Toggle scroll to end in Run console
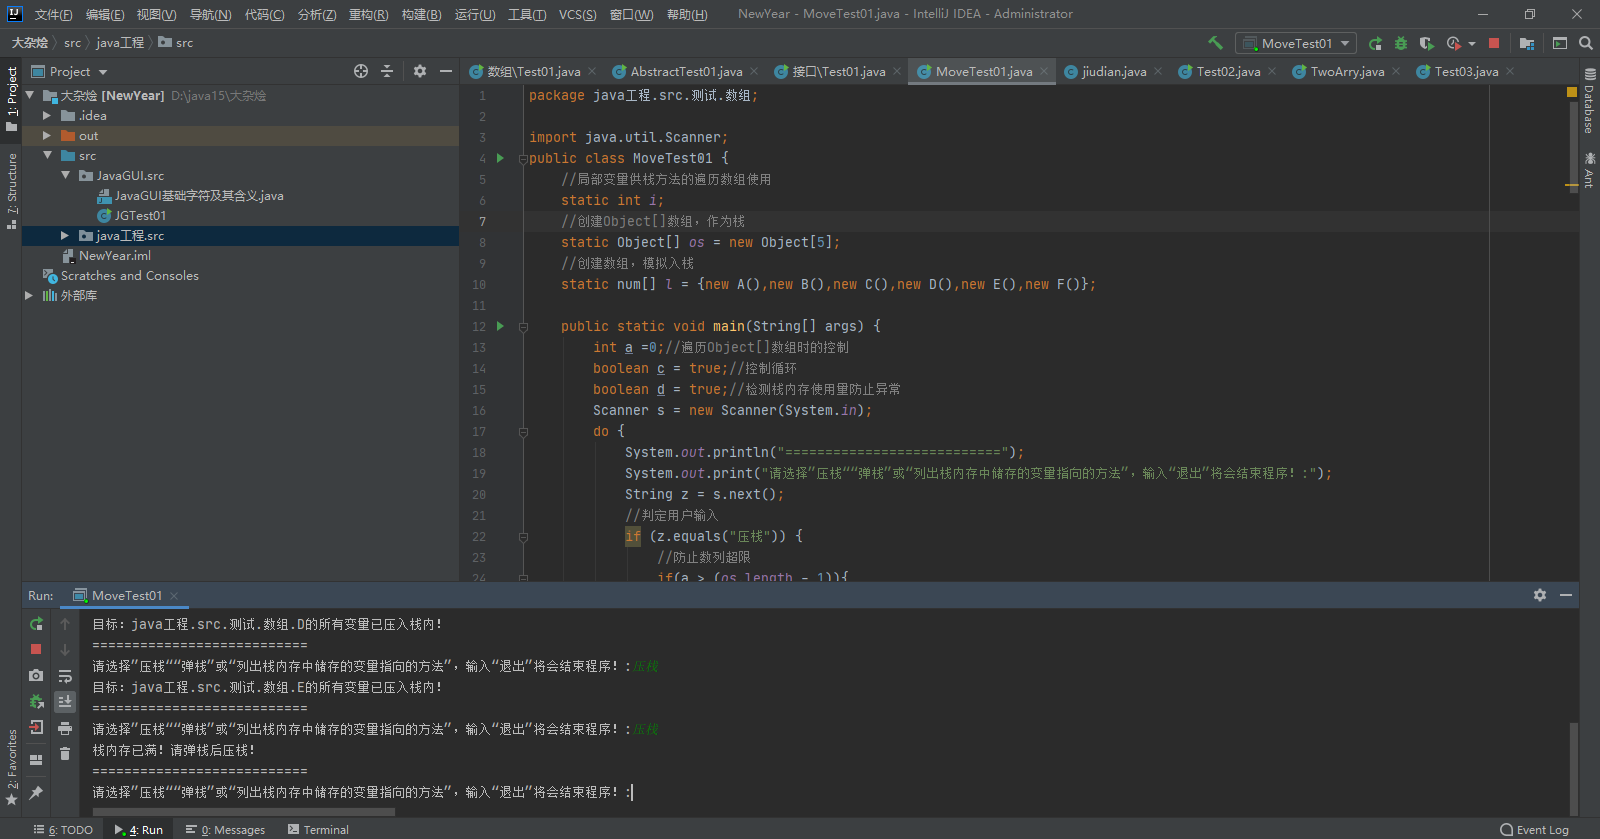 point(65,701)
